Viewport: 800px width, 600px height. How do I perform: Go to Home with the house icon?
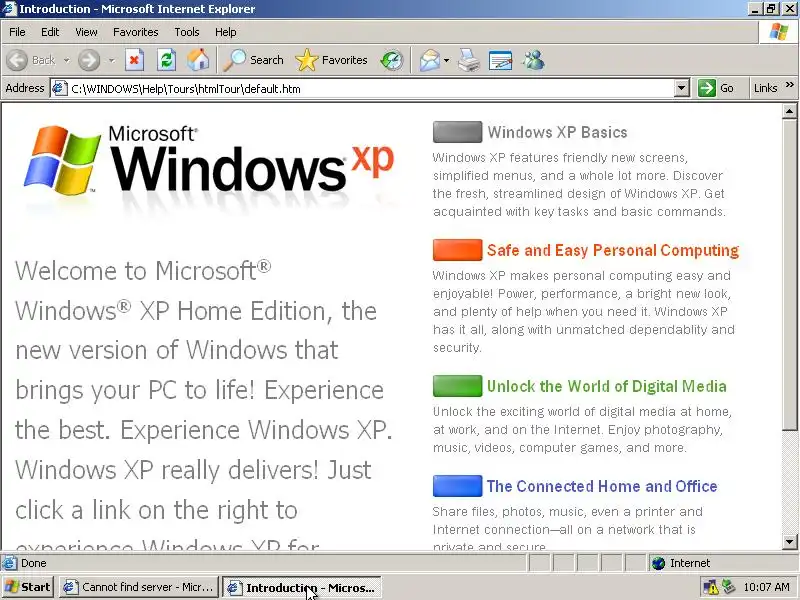(x=198, y=60)
